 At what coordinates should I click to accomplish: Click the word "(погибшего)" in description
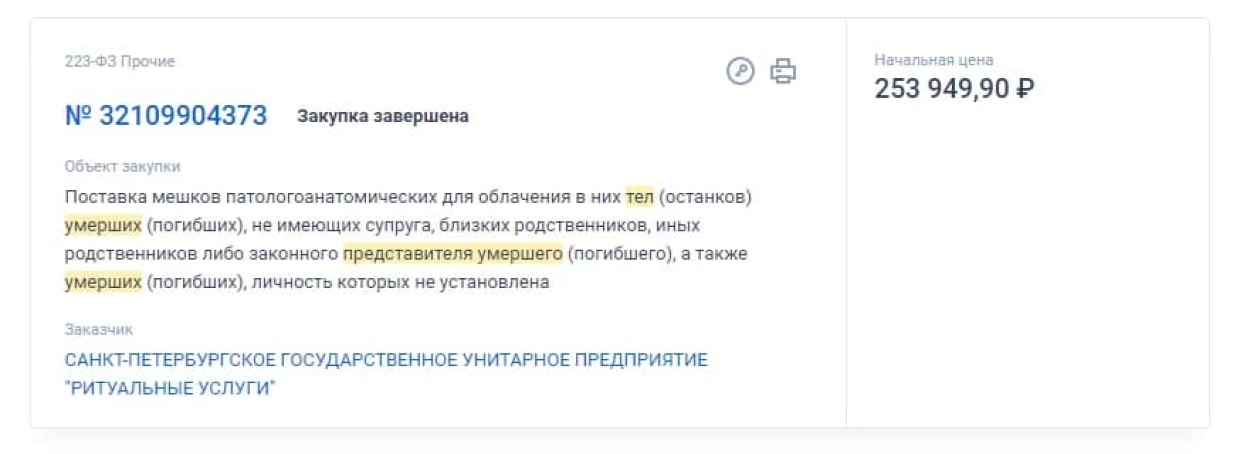pos(618,254)
